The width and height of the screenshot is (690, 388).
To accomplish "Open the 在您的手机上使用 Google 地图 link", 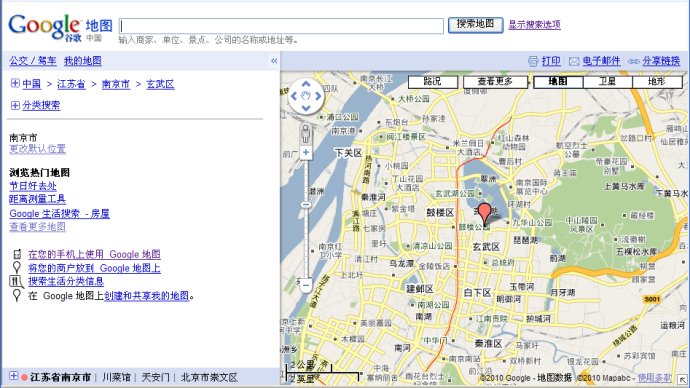I will click(x=94, y=254).
